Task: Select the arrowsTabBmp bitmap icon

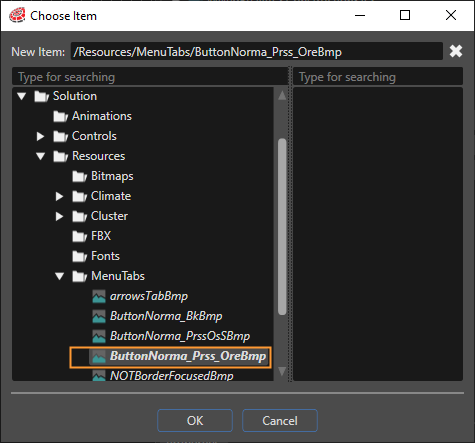Action: pyautogui.click(x=99, y=296)
